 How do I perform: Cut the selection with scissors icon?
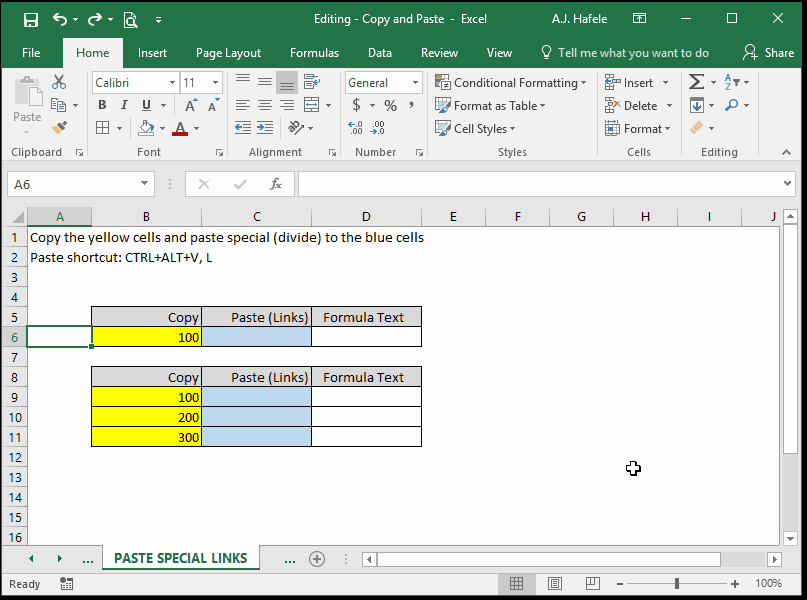(x=59, y=82)
